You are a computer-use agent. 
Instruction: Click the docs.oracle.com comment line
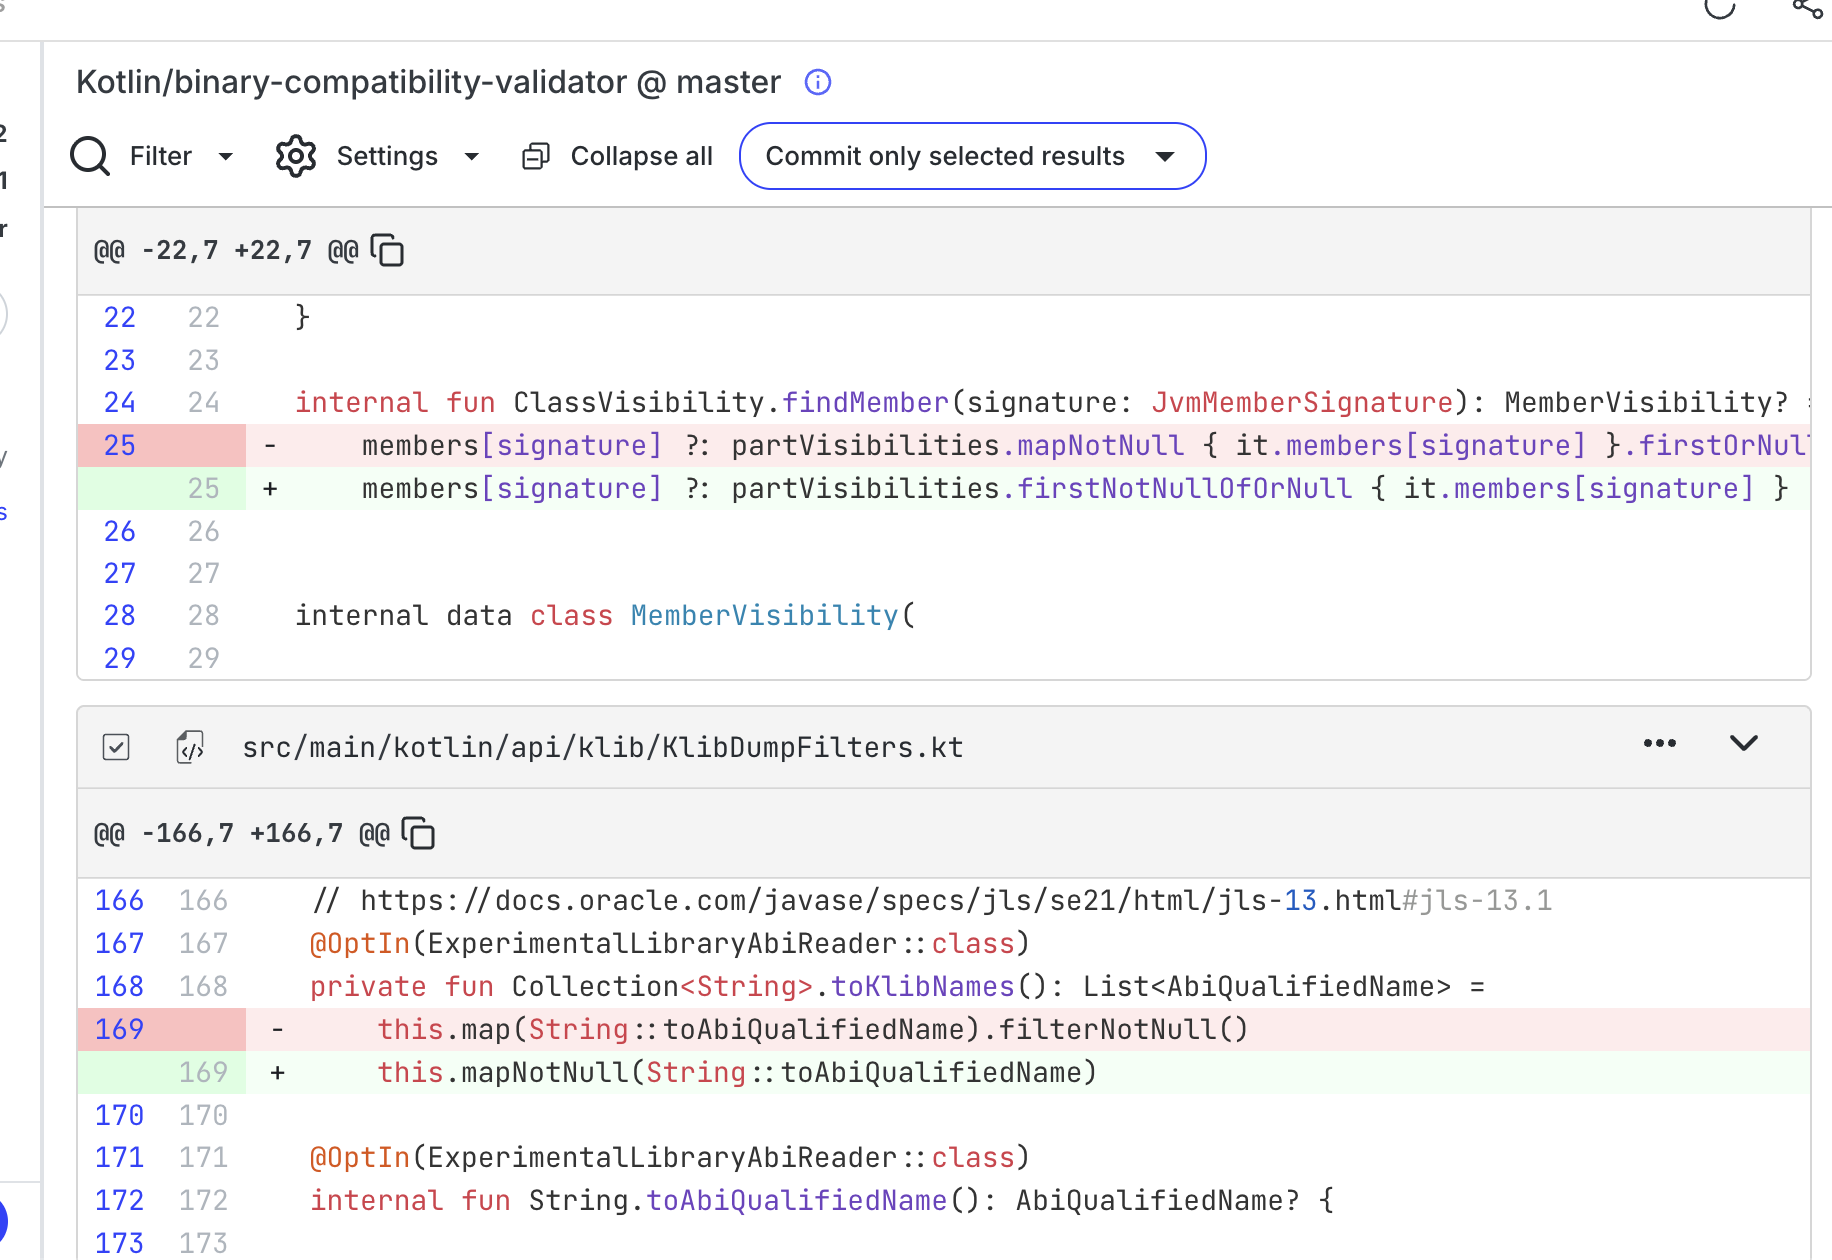click(x=932, y=900)
